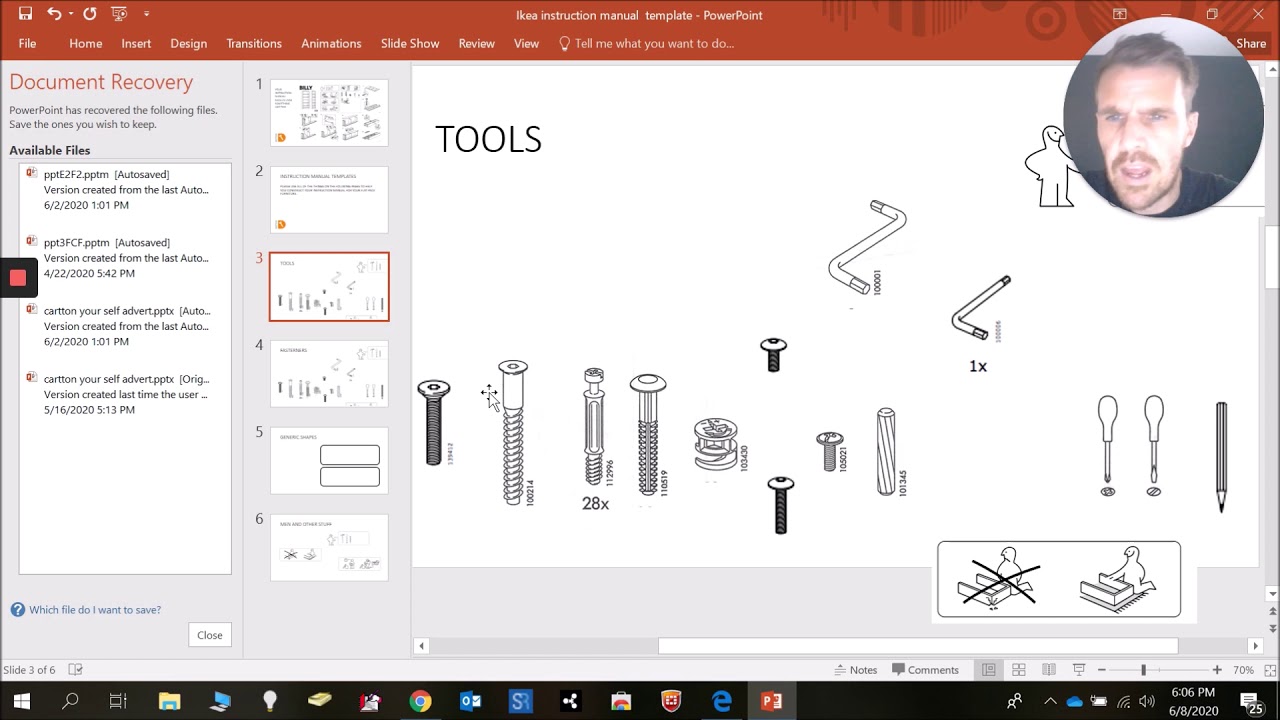Select the small Allen key graphic
The image size is (1280, 720).
(x=981, y=308)
